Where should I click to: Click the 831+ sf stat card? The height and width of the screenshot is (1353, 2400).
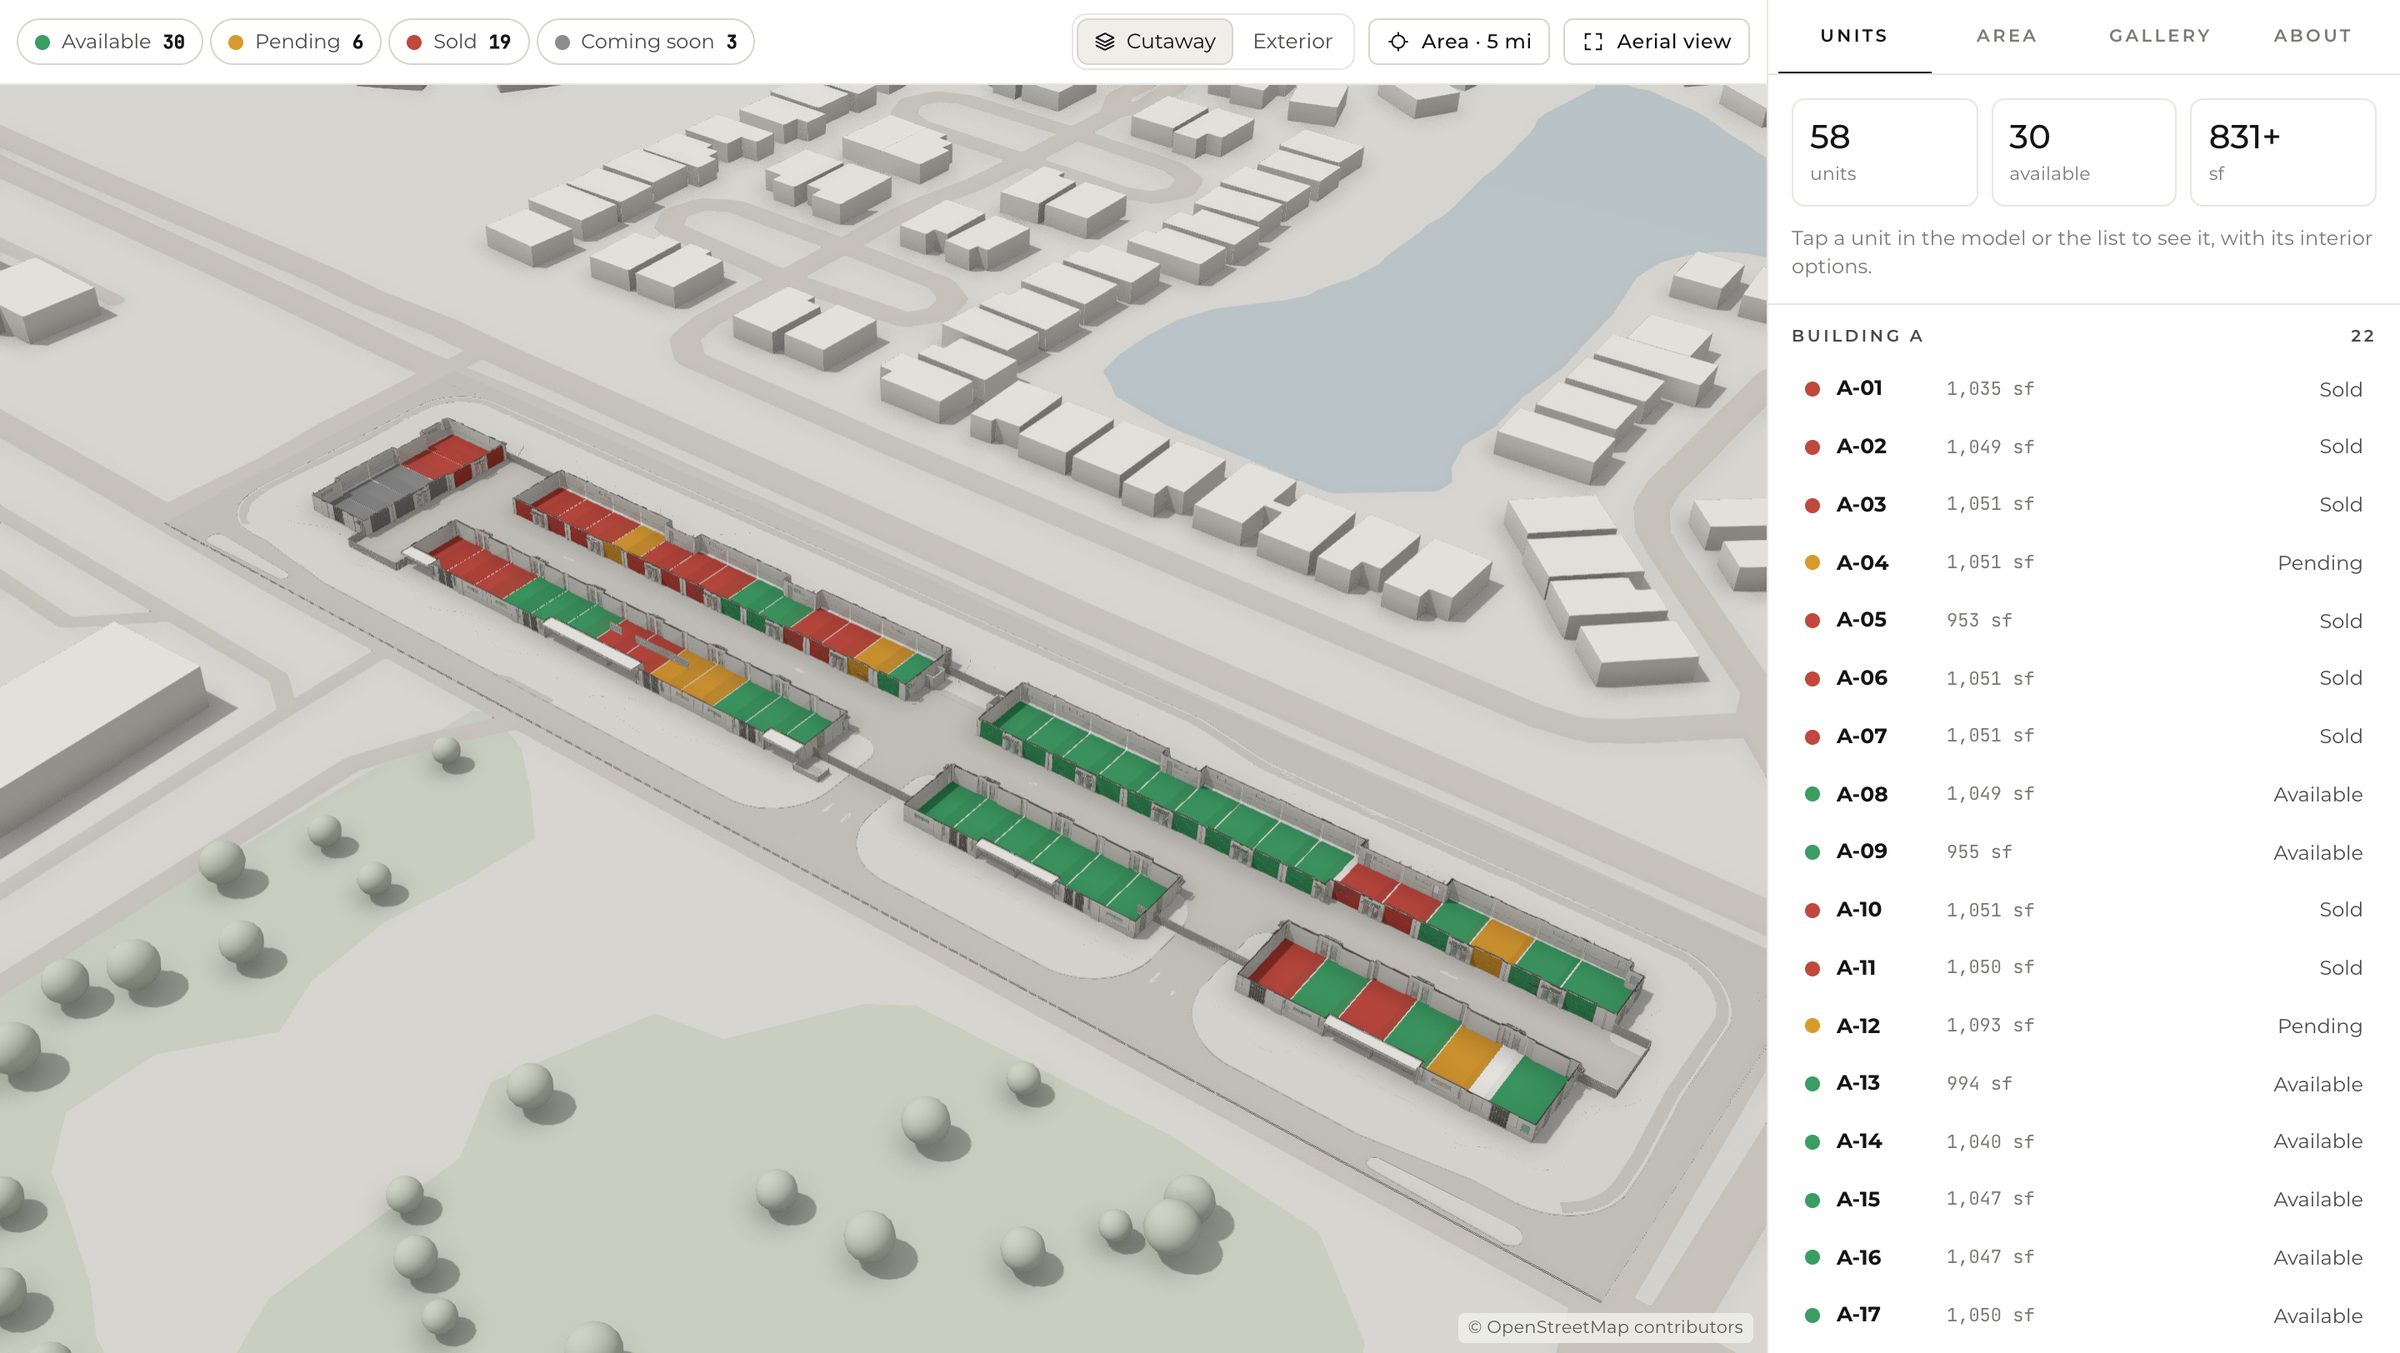tap(2283, 152)
